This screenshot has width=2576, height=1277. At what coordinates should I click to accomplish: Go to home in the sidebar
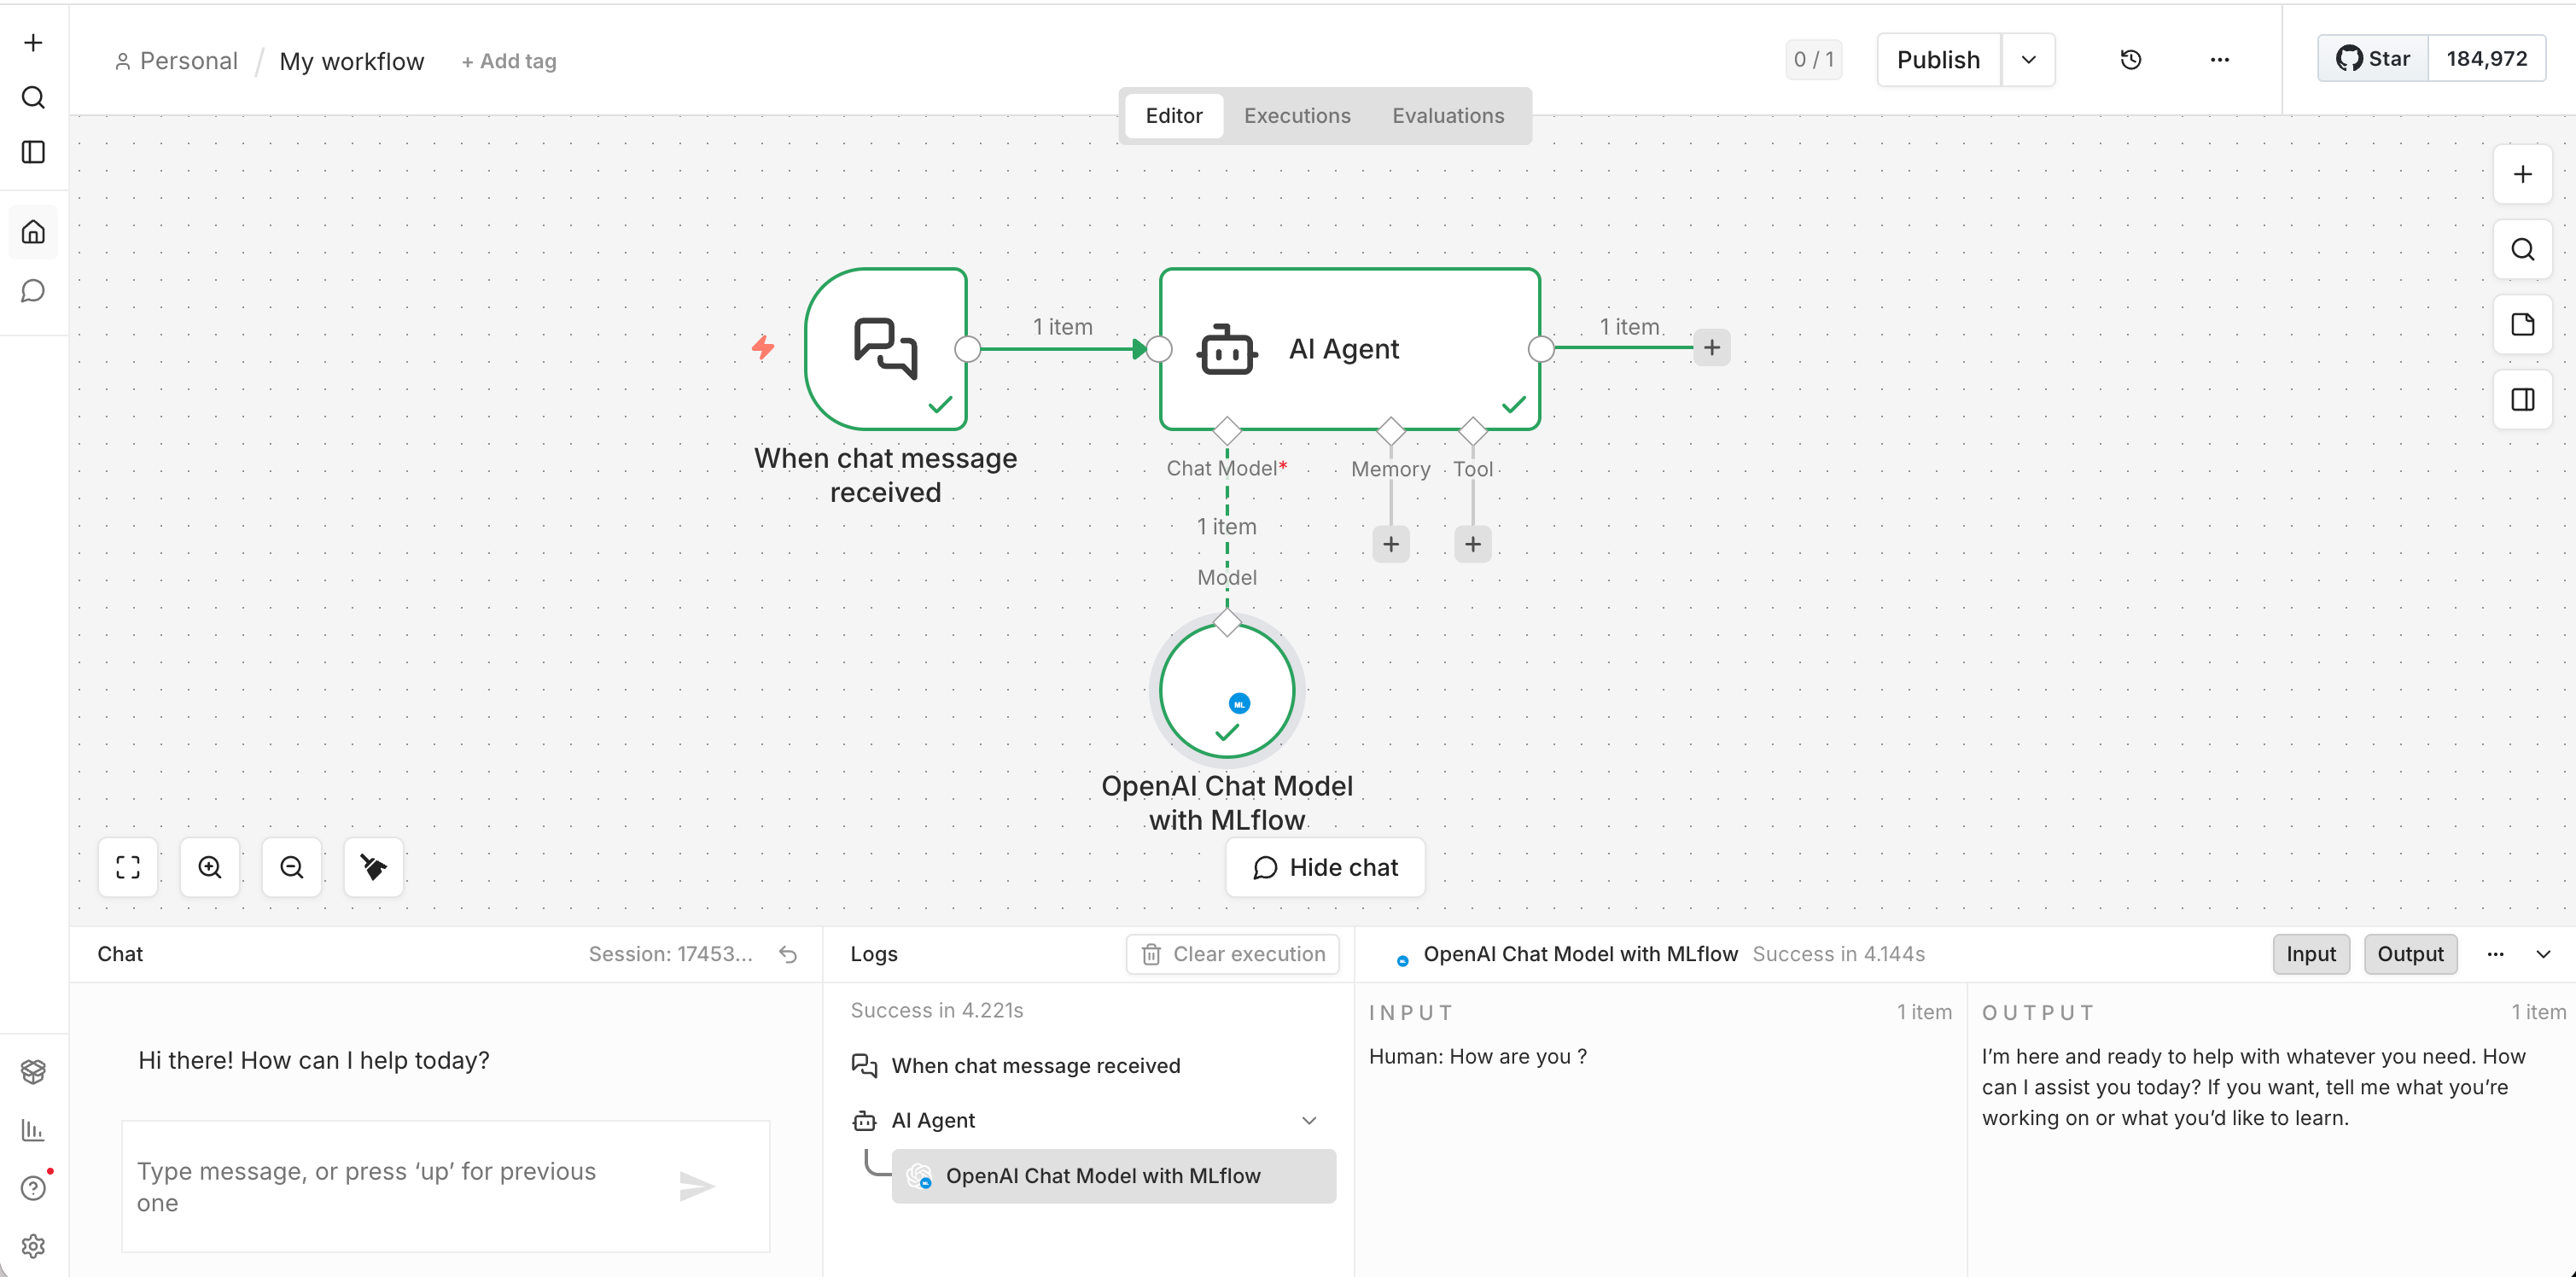[x=33, y=232]
